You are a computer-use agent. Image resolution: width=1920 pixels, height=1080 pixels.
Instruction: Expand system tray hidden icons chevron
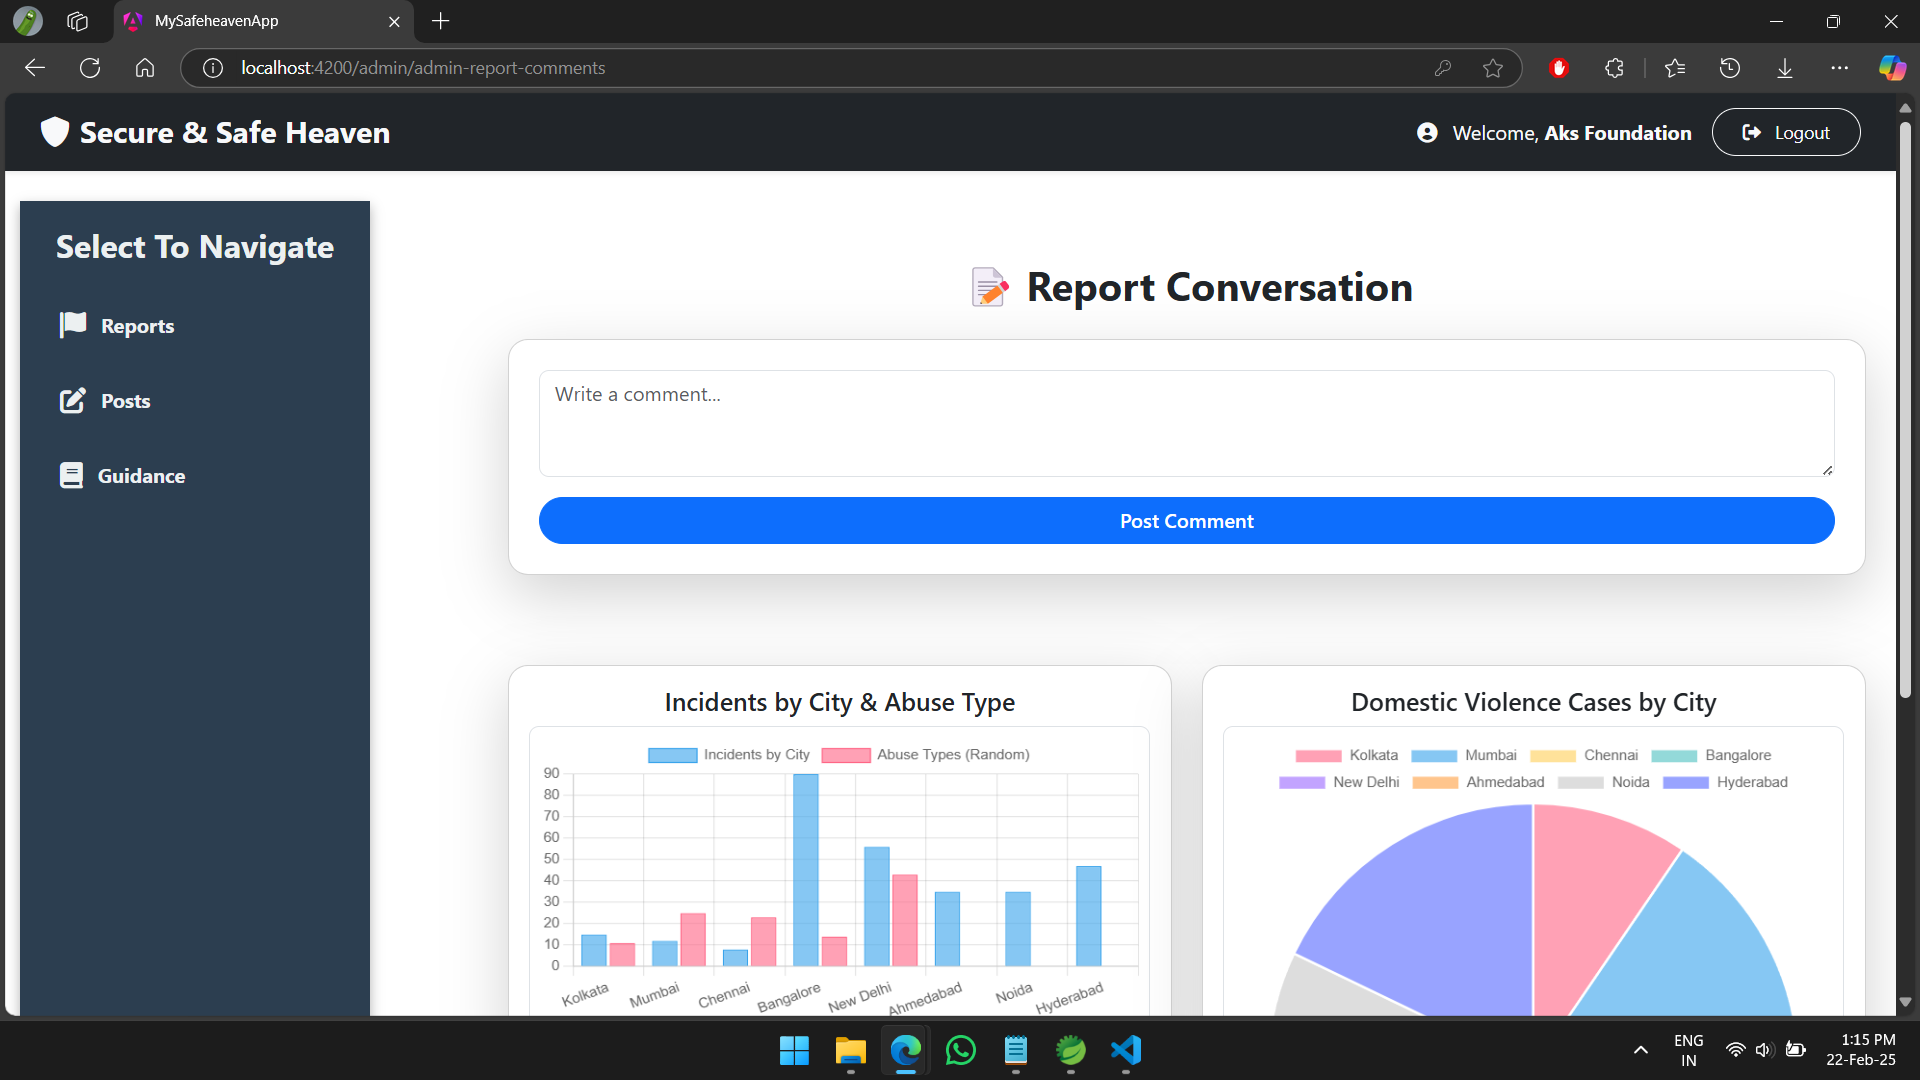click(1641, 1050)
